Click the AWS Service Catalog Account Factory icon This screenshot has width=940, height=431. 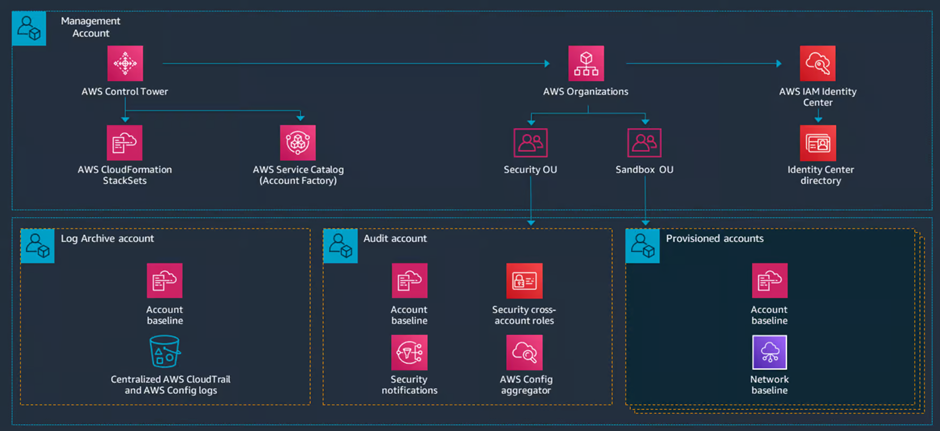coord(298,143)
